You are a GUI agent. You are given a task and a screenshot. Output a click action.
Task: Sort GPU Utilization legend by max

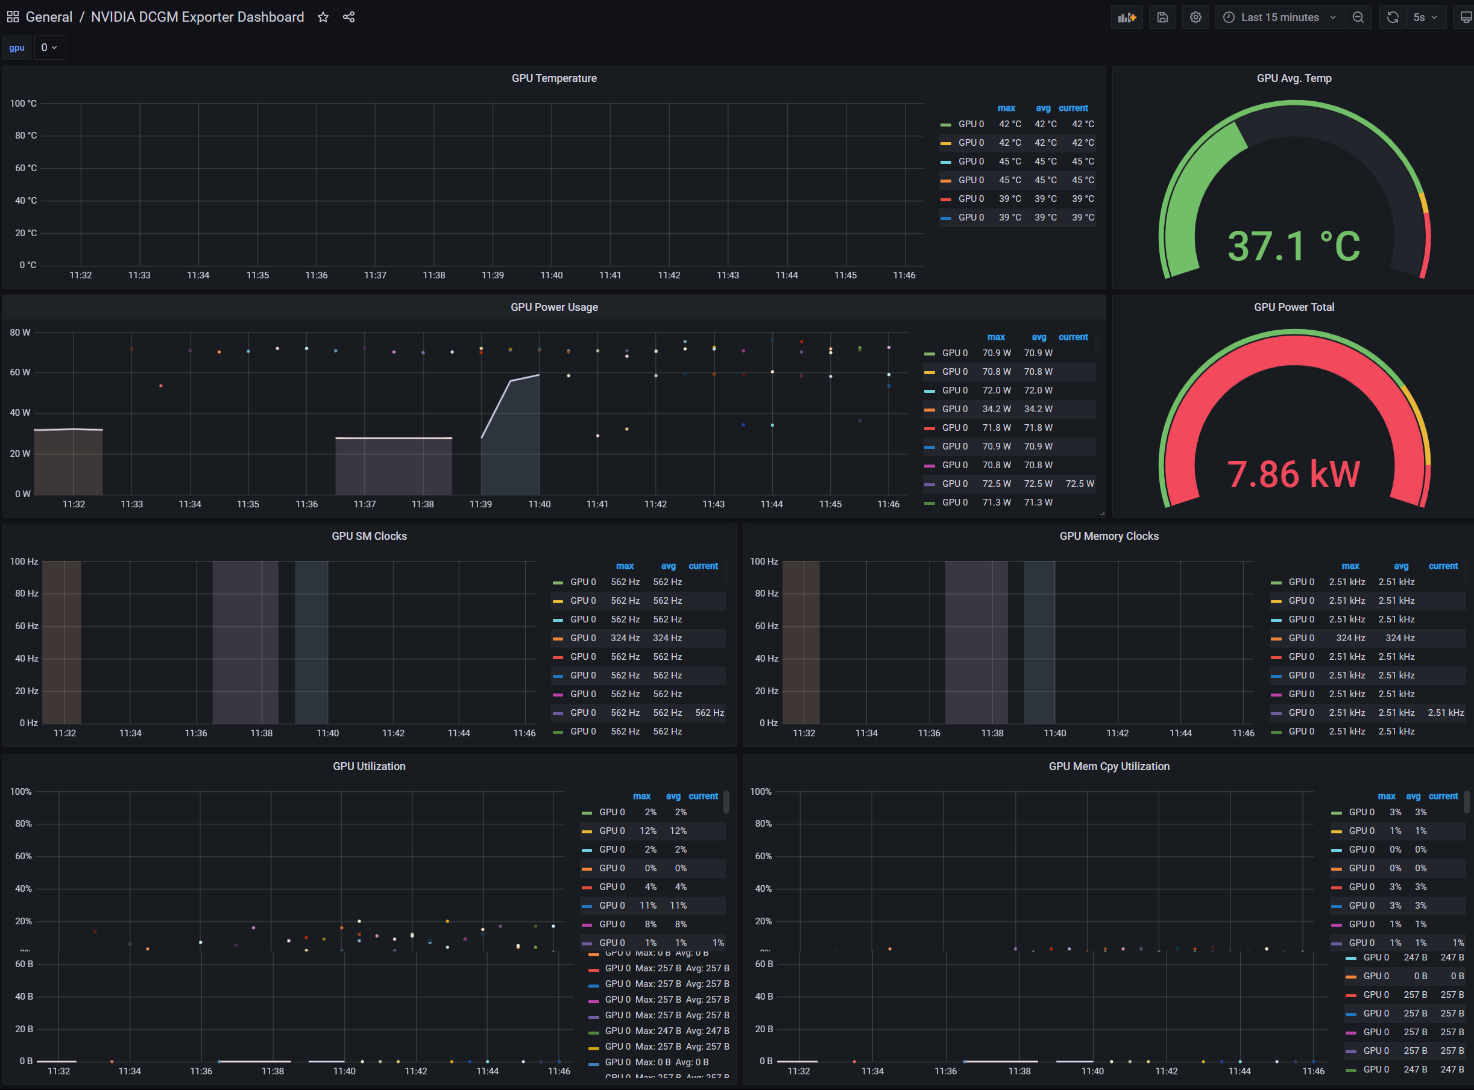[642, 796]
